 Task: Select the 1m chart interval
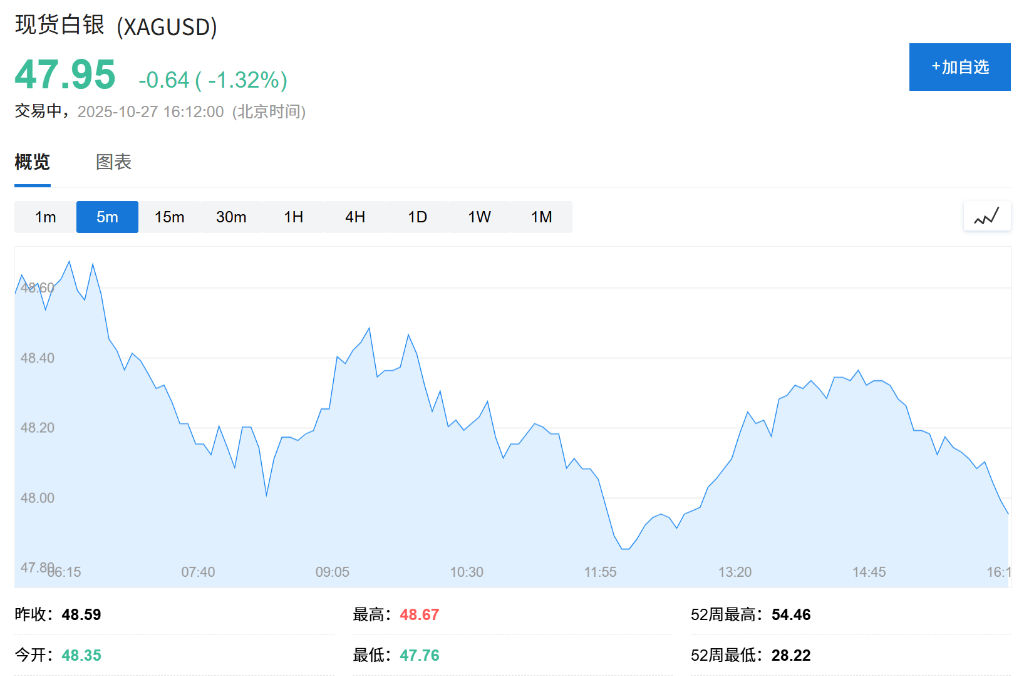(45, 217)
